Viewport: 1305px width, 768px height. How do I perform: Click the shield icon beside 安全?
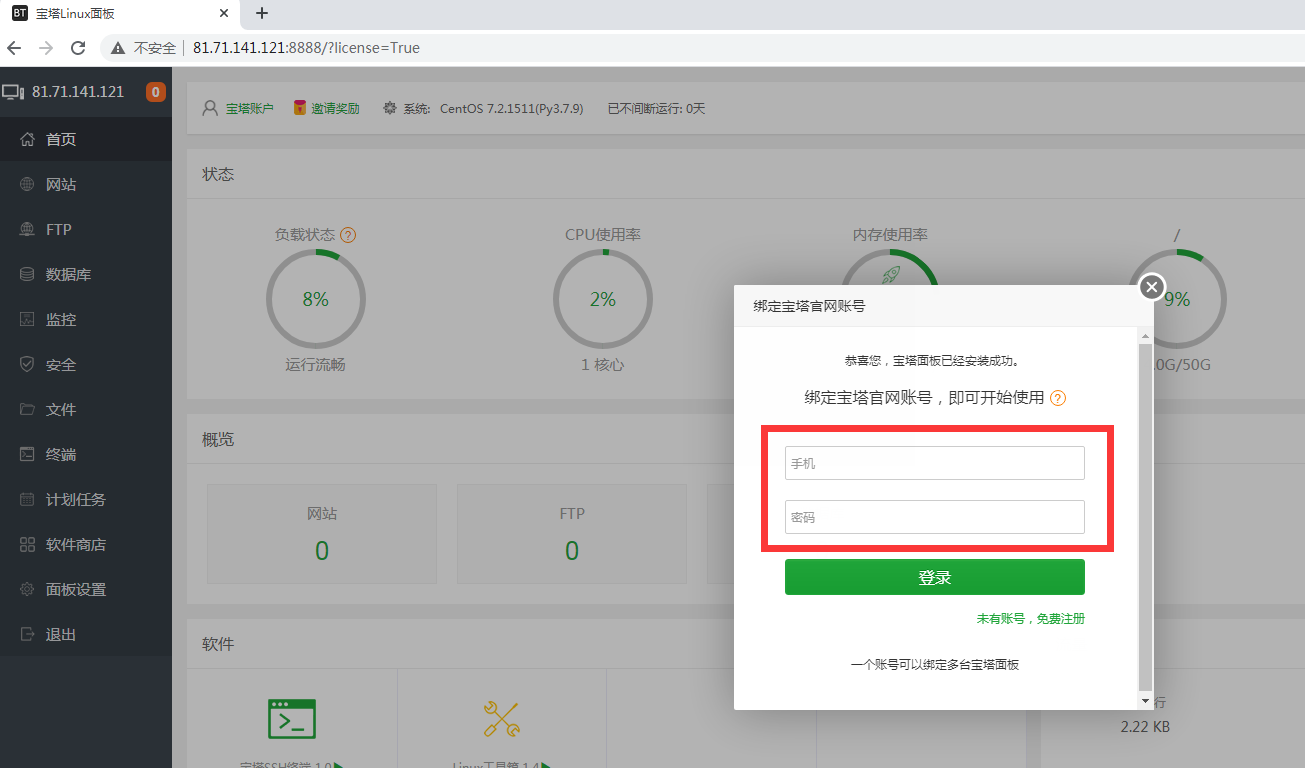(x=27, y=364)
